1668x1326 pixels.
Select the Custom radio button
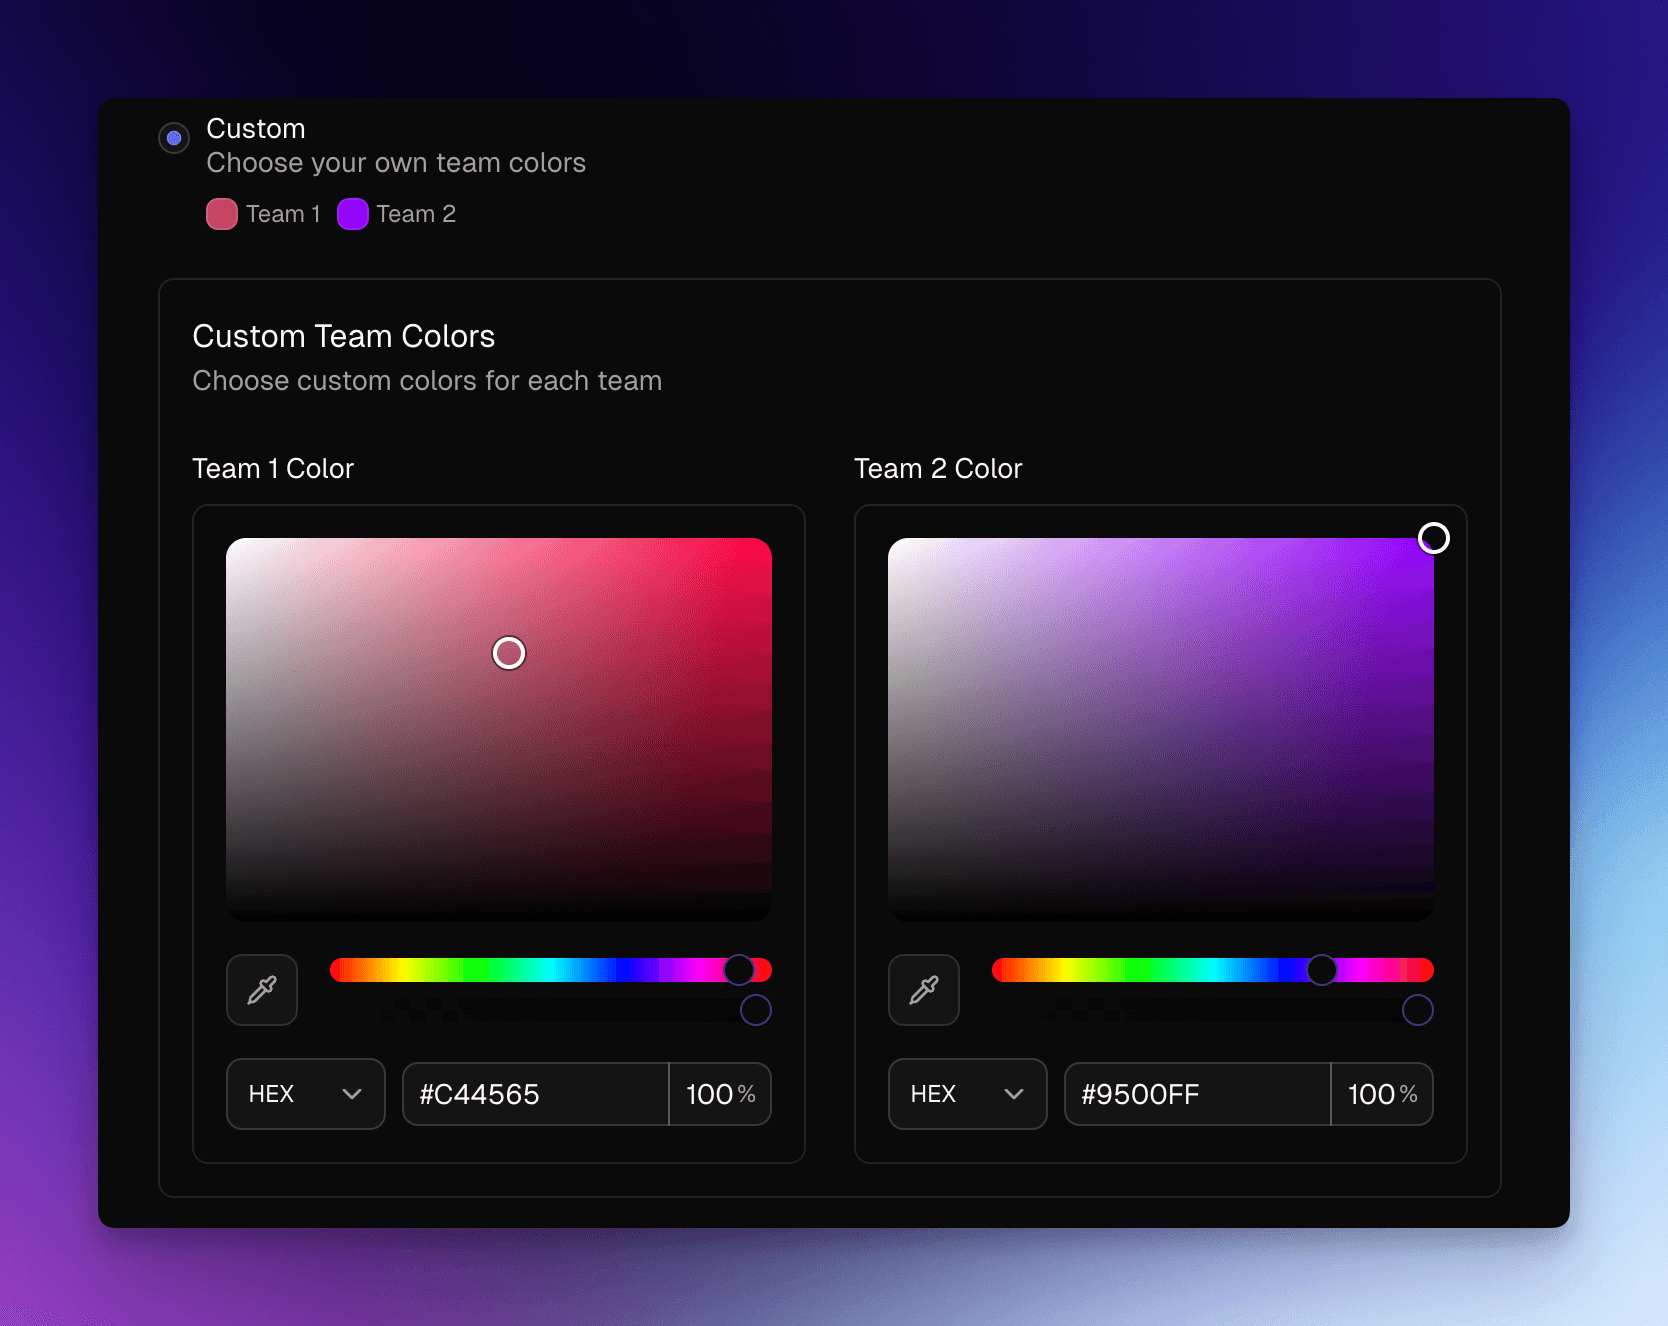(173, 137)
